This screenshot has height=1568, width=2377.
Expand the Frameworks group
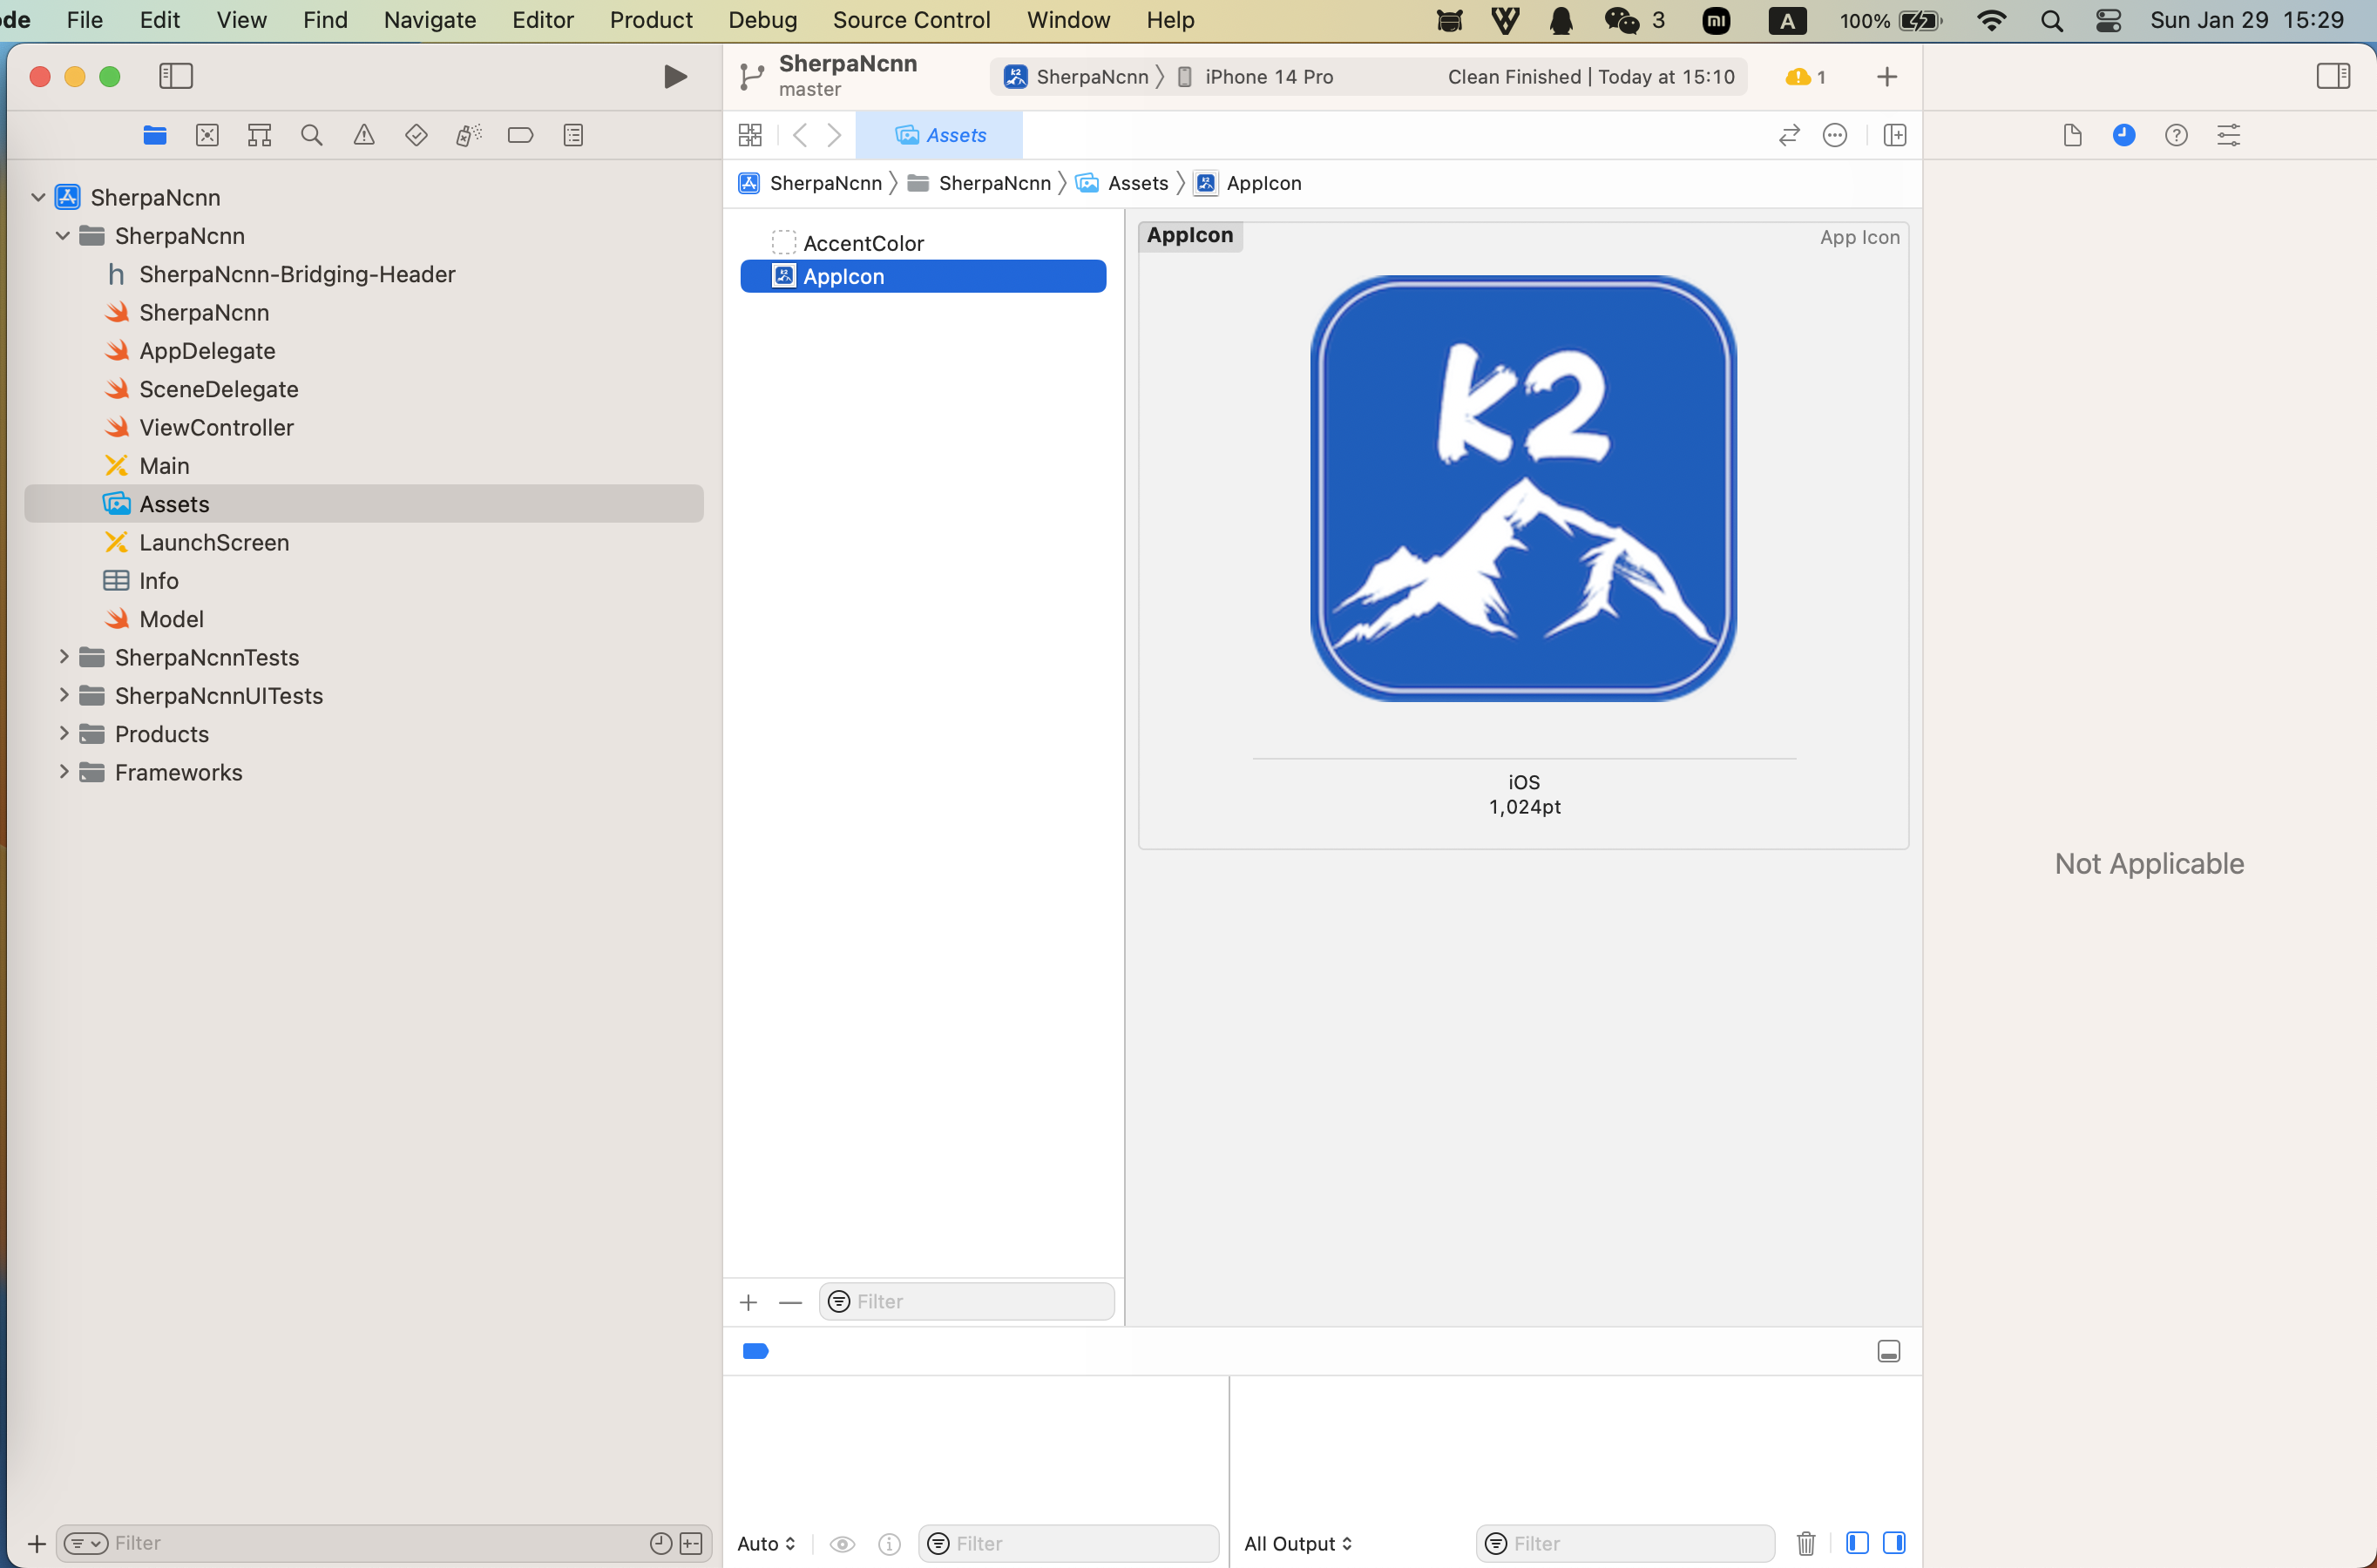coord(64,772)
